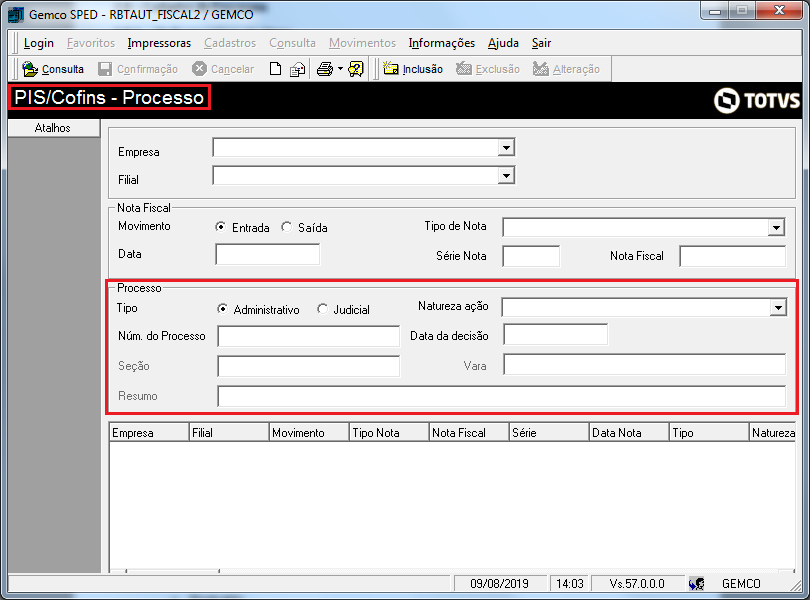Click the Empresa column header
This screenshot has width=810, height=600.
(149, 433)
